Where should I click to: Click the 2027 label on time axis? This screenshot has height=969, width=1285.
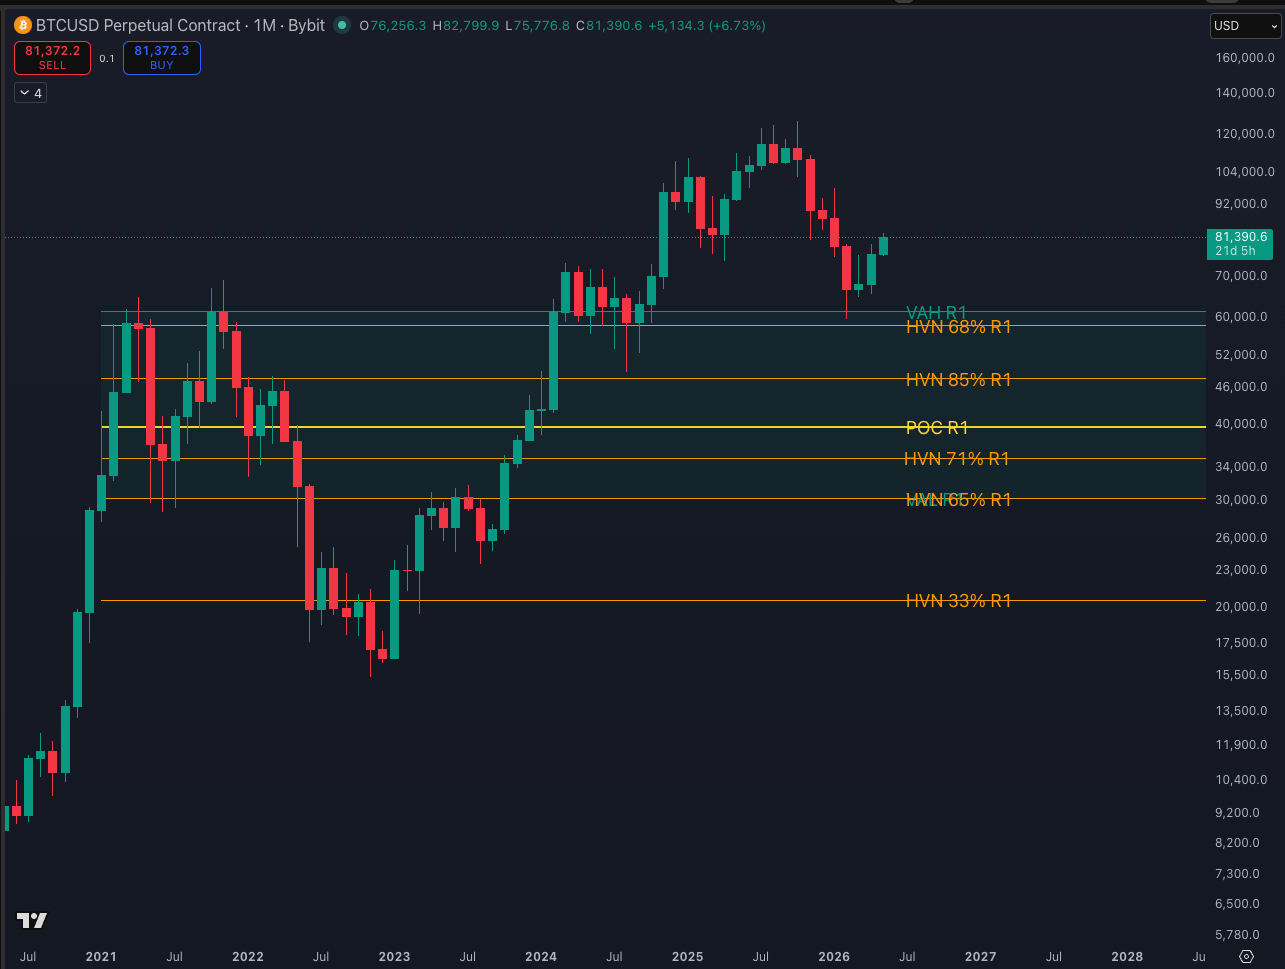pyautogui.click(x=980, y=957)
